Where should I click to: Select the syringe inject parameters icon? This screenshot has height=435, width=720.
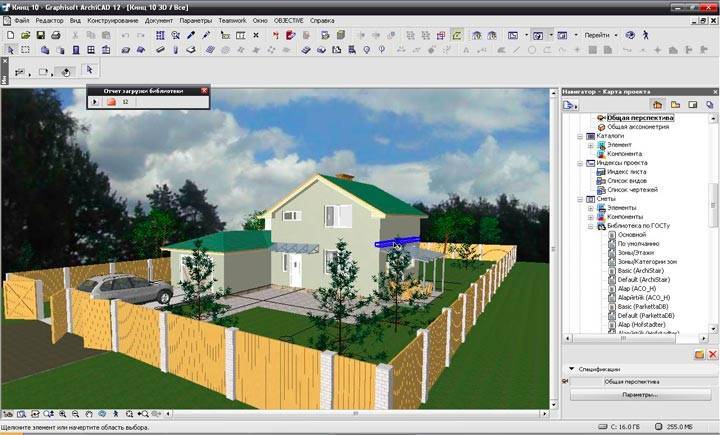(206, 35)
